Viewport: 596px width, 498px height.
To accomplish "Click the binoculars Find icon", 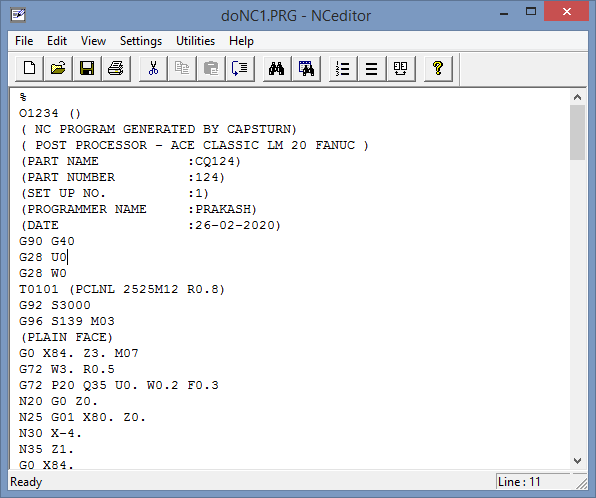I will click(277, 69).
